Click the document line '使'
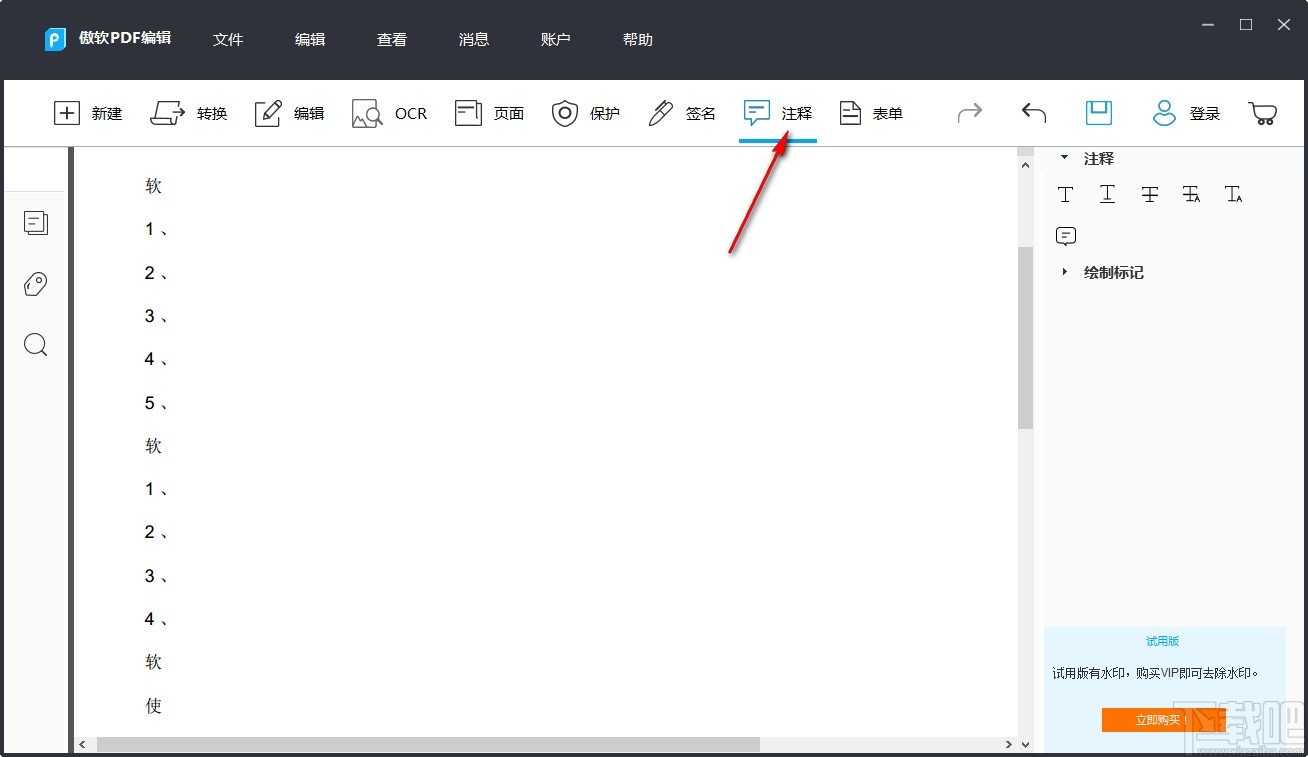The height and width of the screenshot is (757, 1308). point(154,706)
